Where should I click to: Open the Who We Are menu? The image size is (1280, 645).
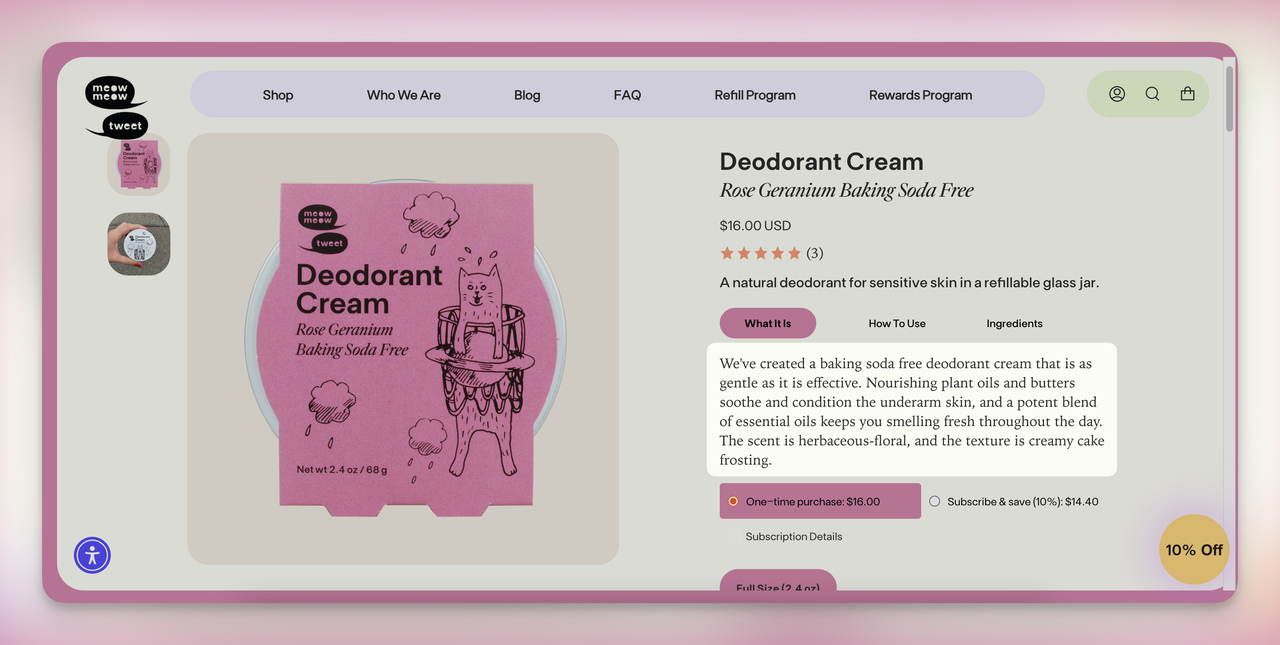[404, 95]
